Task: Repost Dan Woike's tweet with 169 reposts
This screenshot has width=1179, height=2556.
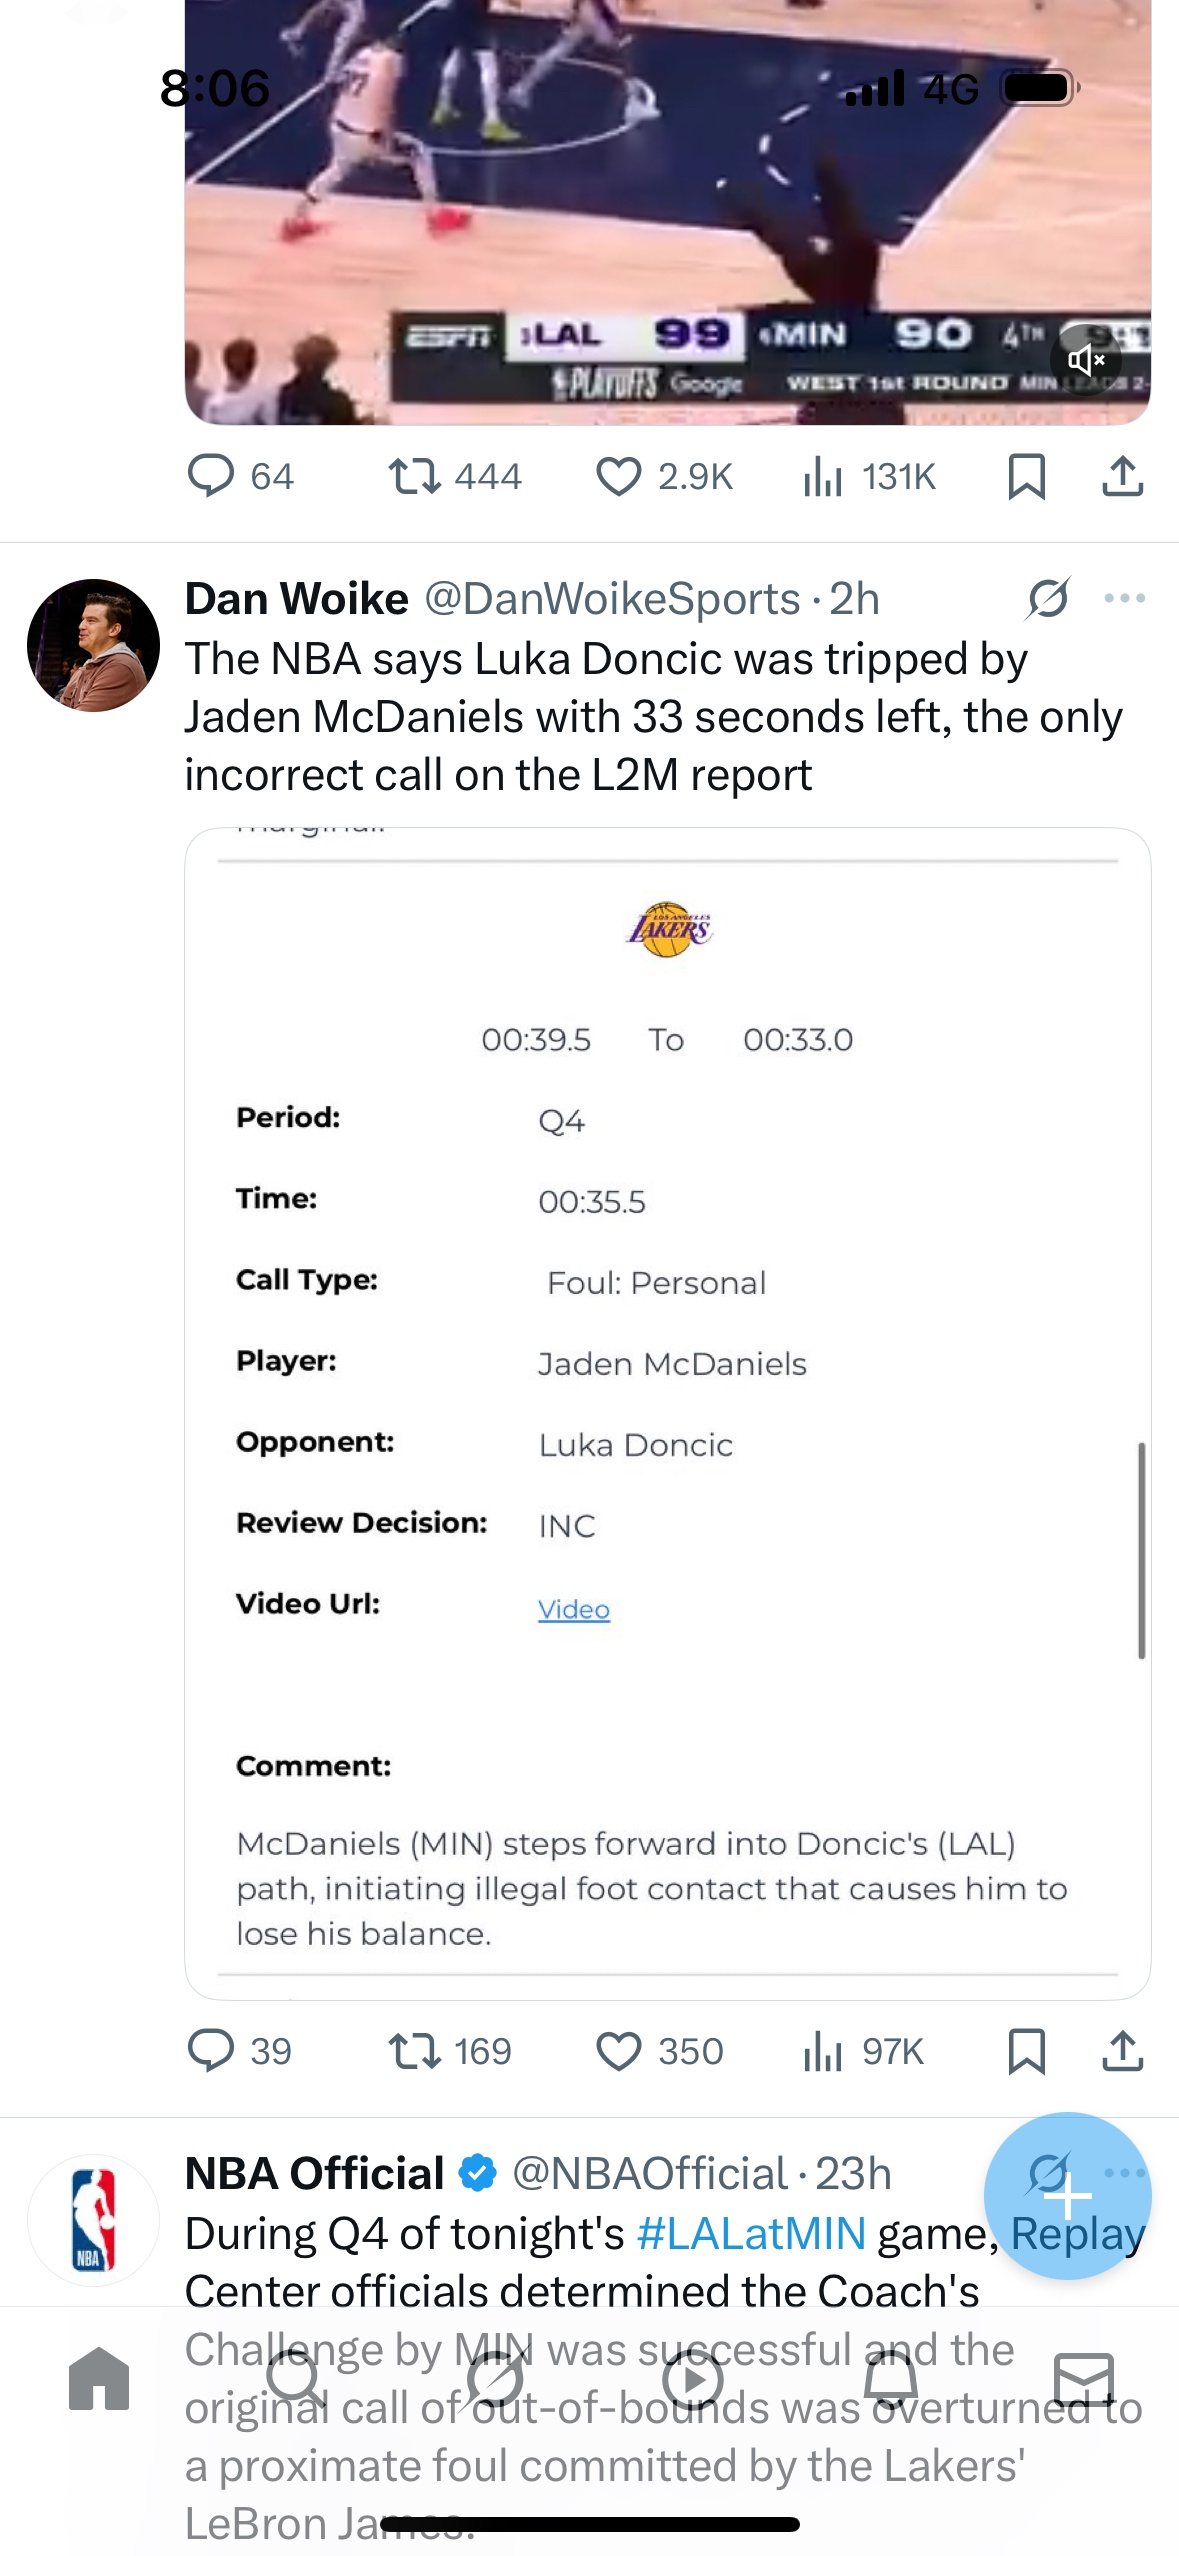Action: pos(450,2051)
